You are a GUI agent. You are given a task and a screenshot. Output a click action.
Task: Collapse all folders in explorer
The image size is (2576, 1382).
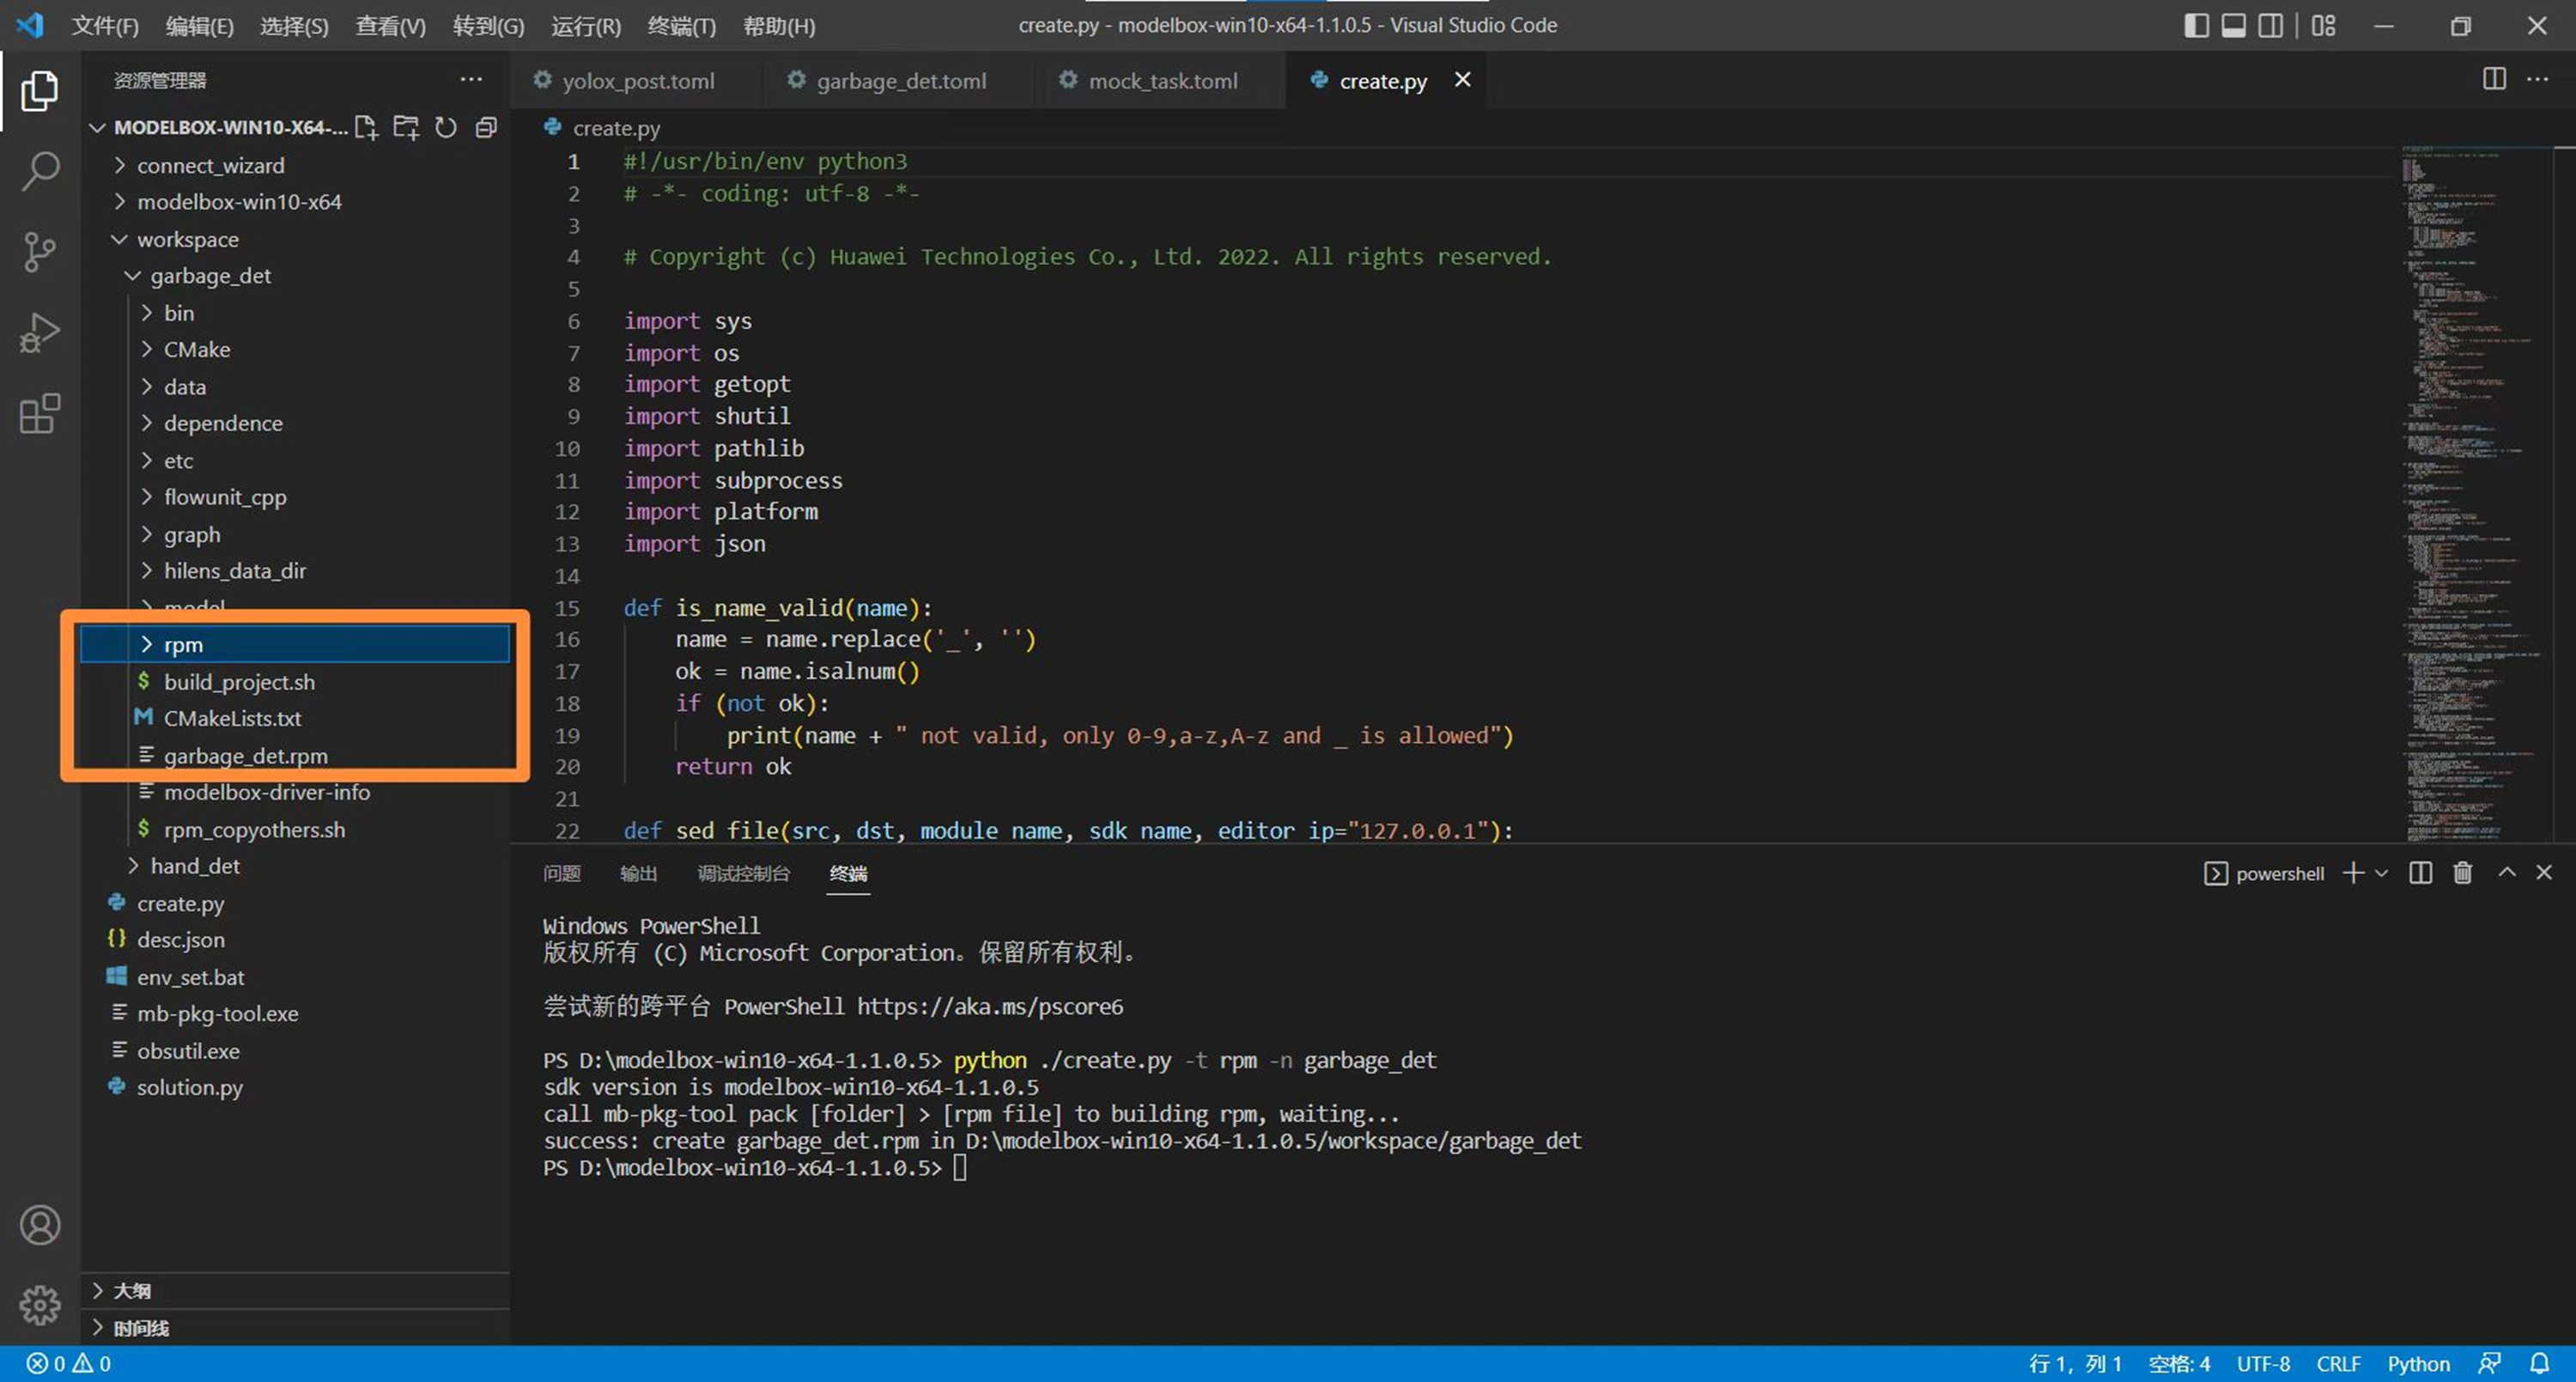click(486, 127)
